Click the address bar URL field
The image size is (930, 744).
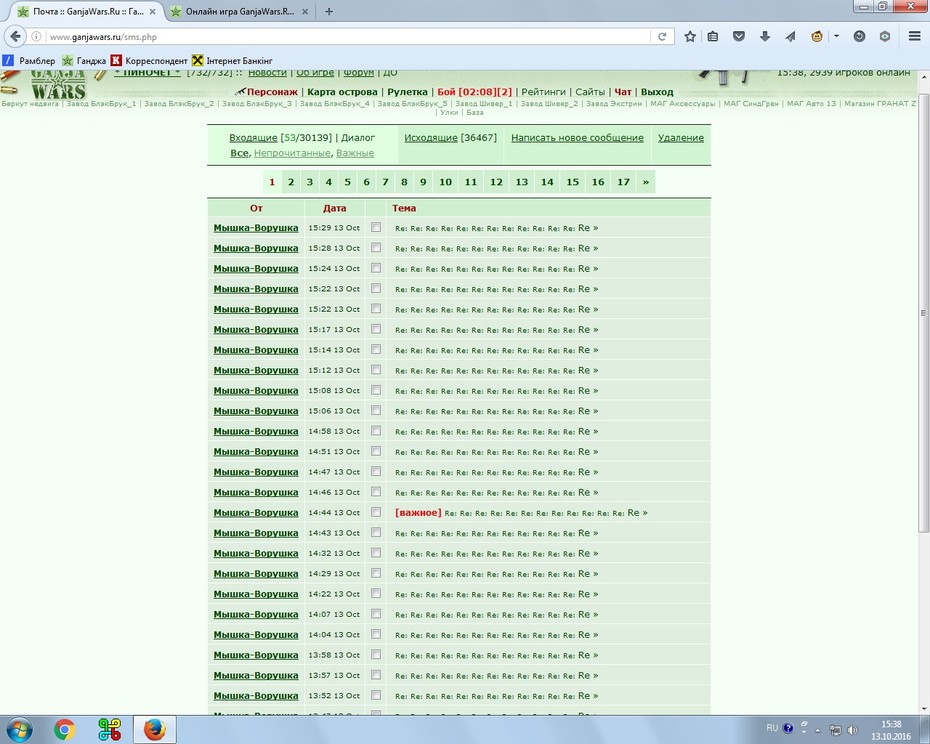tap(348, 37)
